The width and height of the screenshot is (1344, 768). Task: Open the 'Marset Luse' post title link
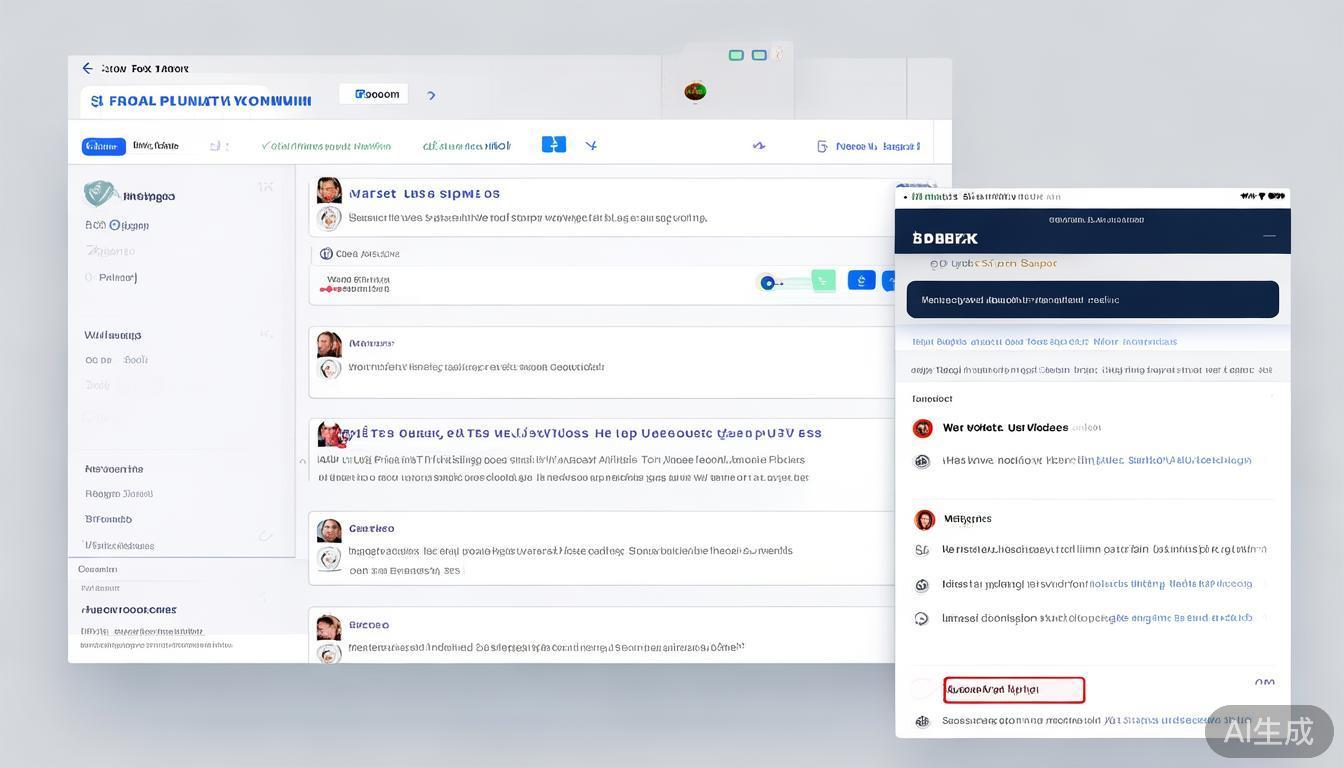click(x=424, y=194)
